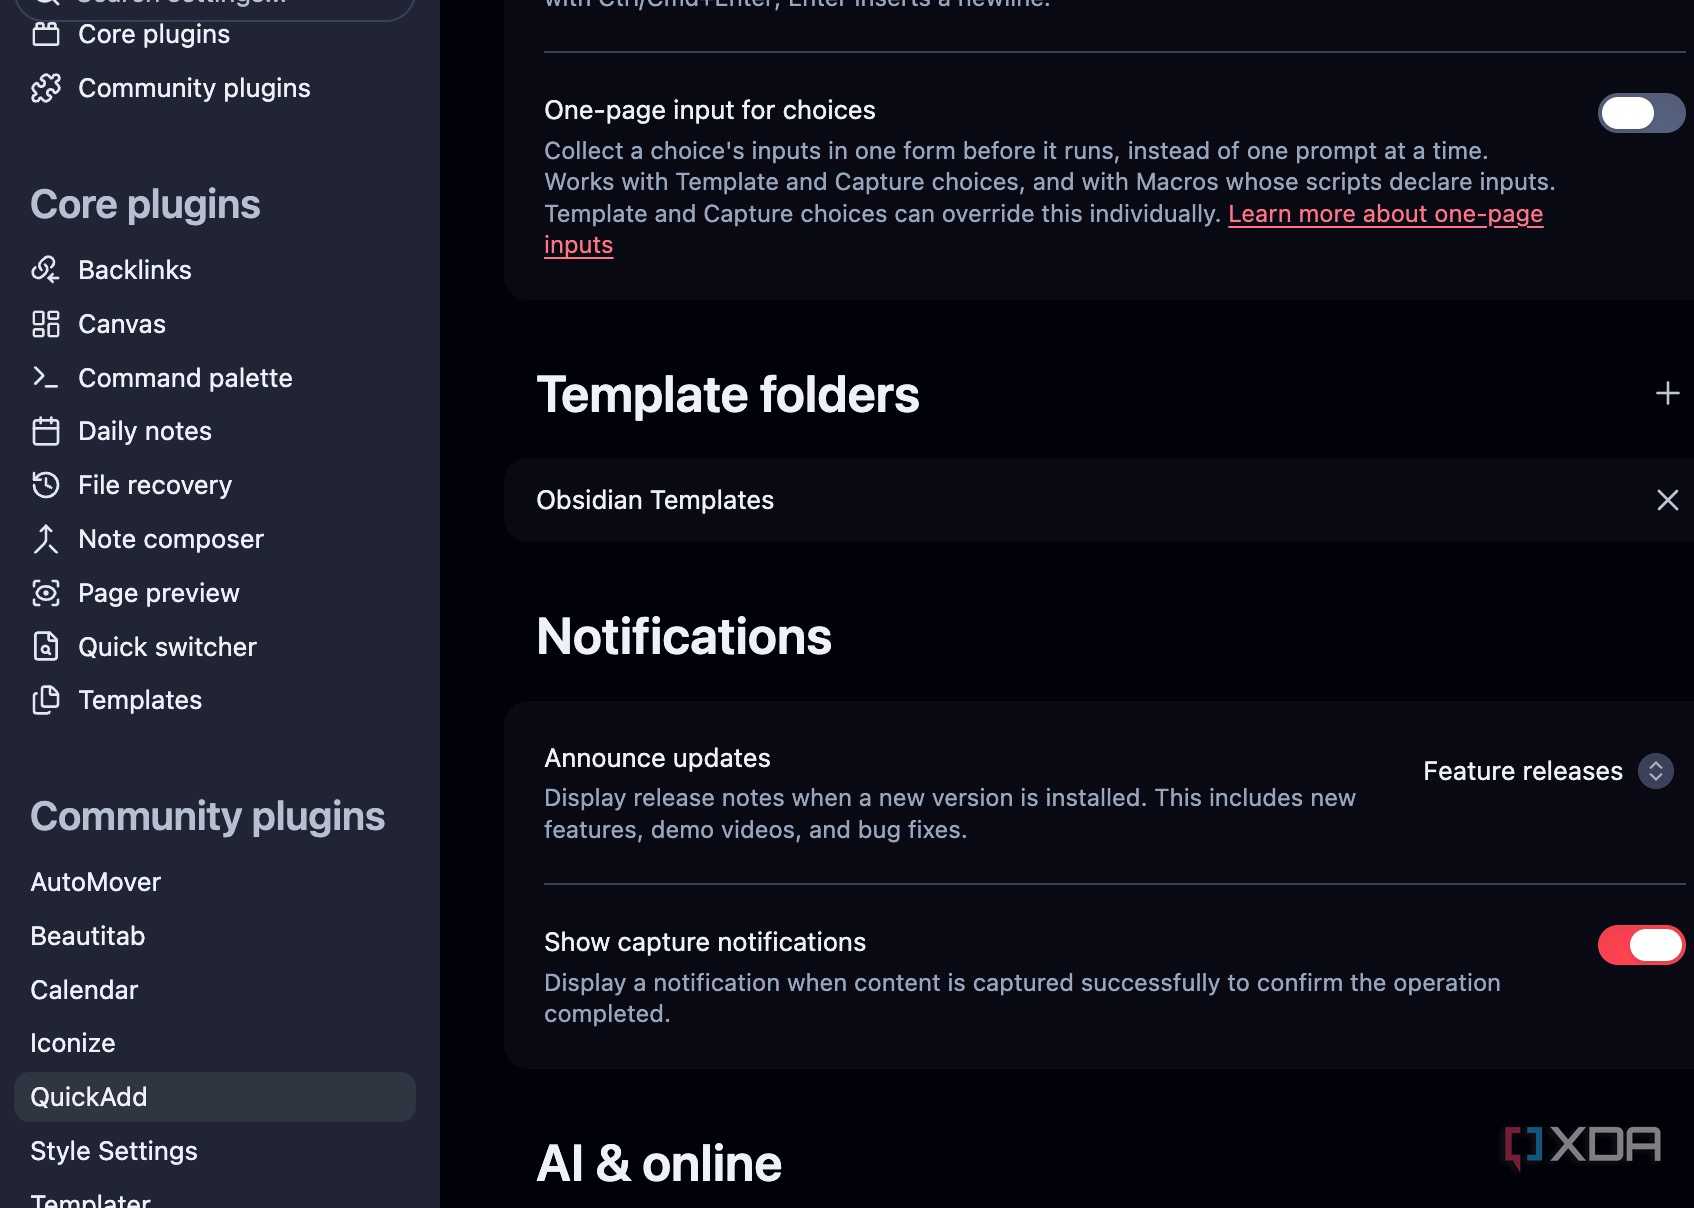Select Note composer settings
This screenshot has width=1694, height=1208.
click(215, 539)
